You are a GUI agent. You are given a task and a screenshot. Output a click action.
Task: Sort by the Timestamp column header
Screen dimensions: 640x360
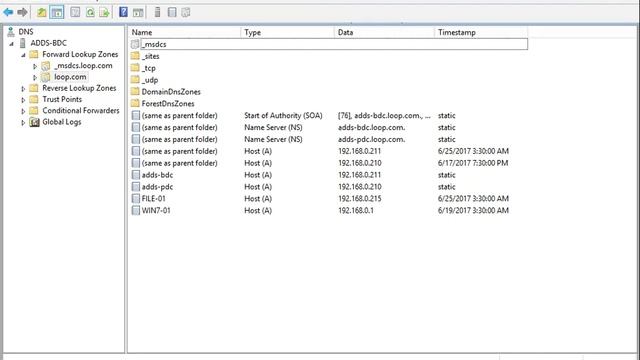[481, 32]
